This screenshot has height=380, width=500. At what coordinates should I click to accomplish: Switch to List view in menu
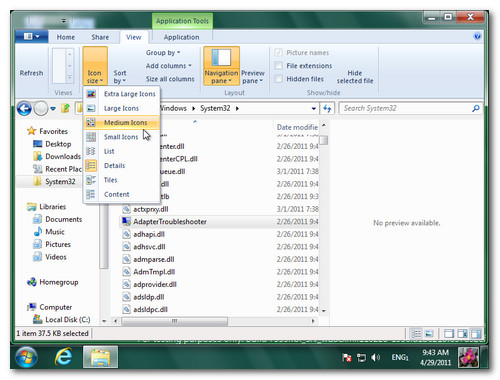(x=122, y=151)
